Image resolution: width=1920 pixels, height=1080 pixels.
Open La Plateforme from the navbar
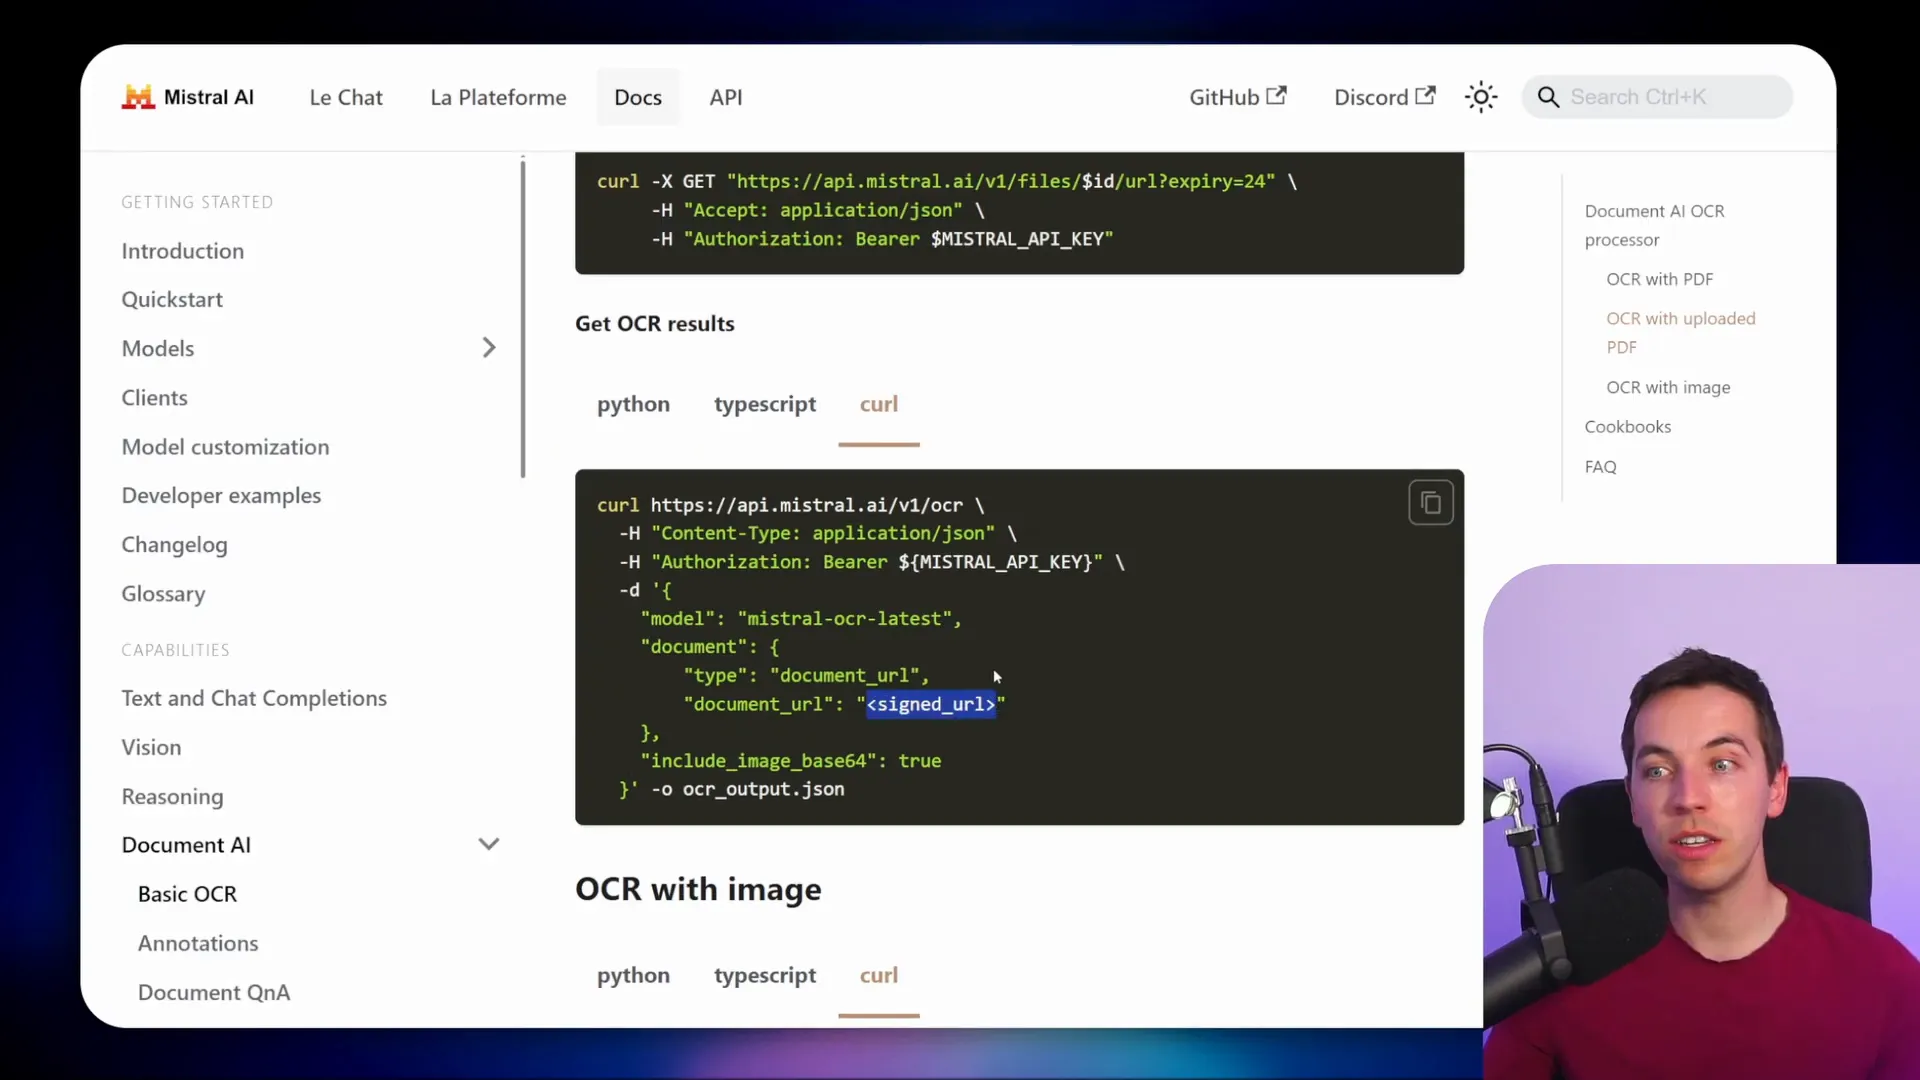click(498, 97)
